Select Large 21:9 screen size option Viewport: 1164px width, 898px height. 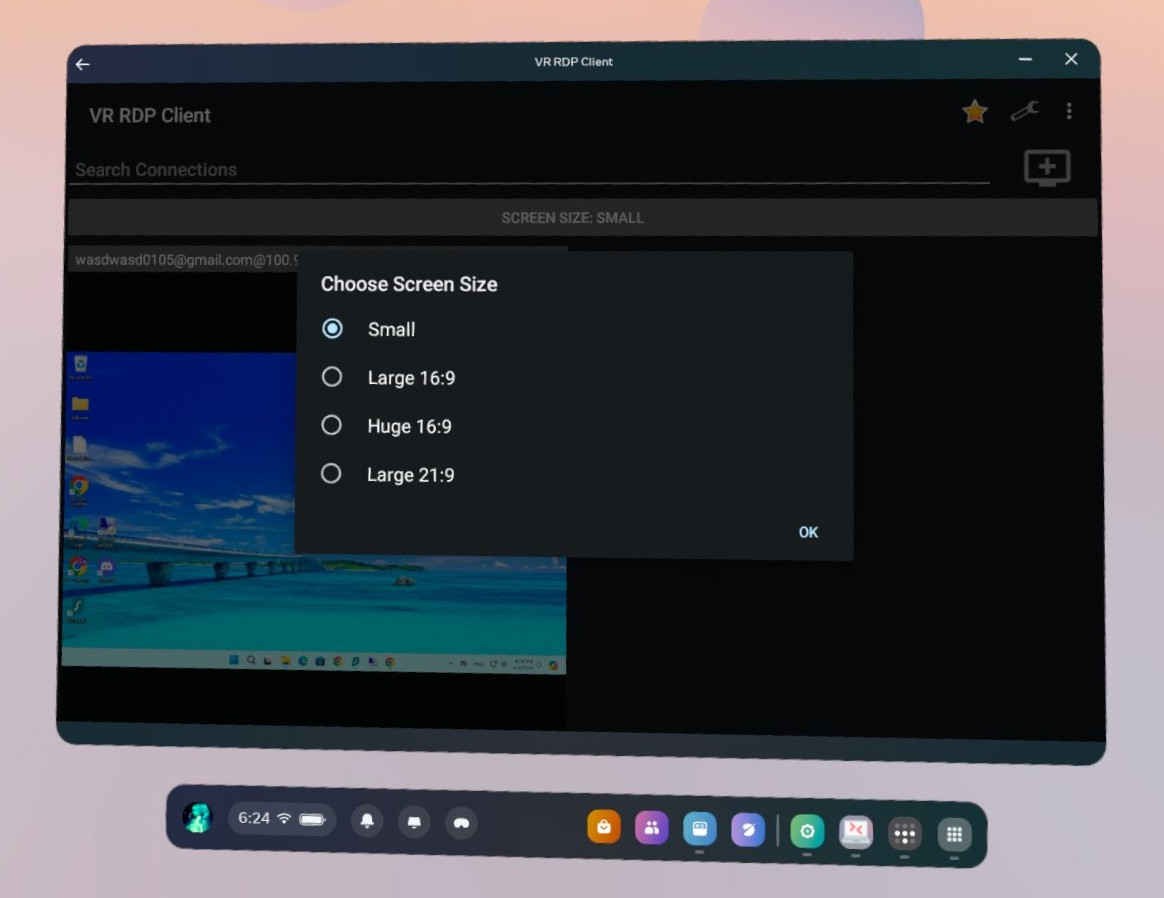pos(331,474)
